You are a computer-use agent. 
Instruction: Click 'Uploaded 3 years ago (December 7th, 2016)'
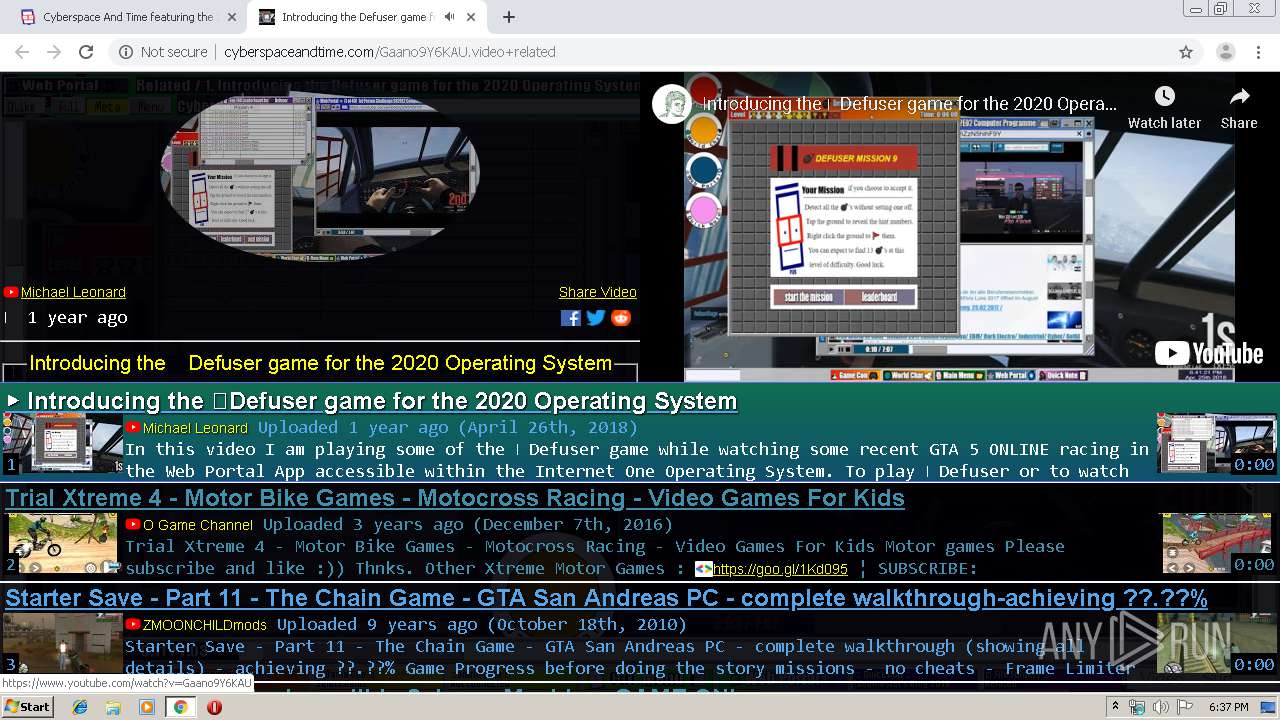point(468,524)
